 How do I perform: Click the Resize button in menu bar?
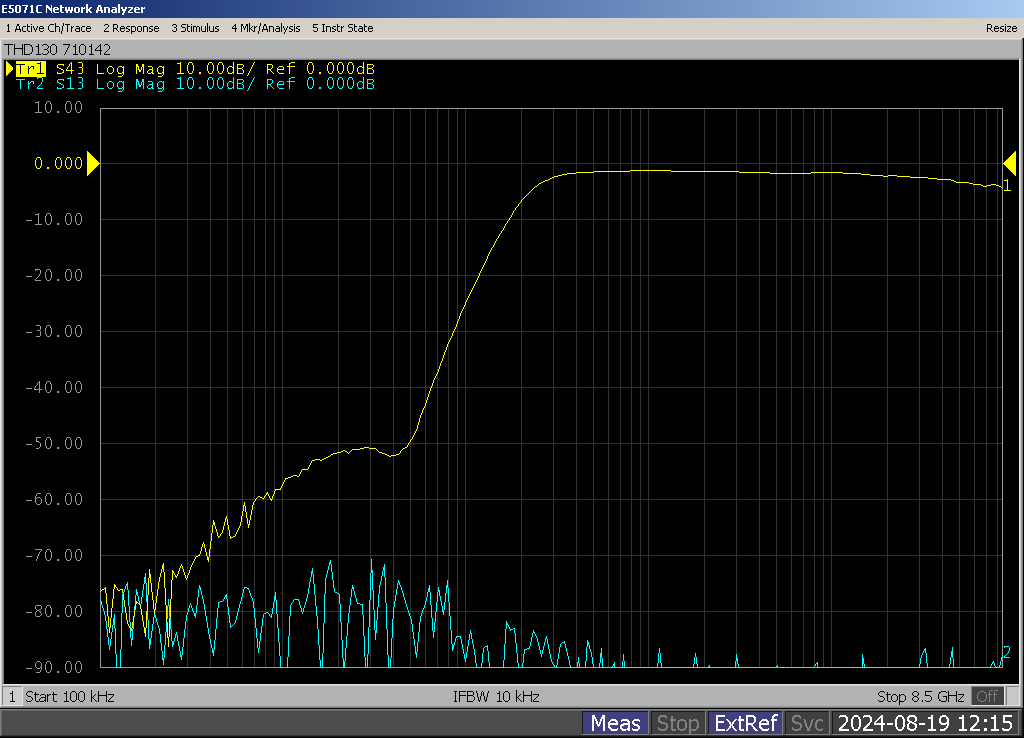tap(1001, 28)
